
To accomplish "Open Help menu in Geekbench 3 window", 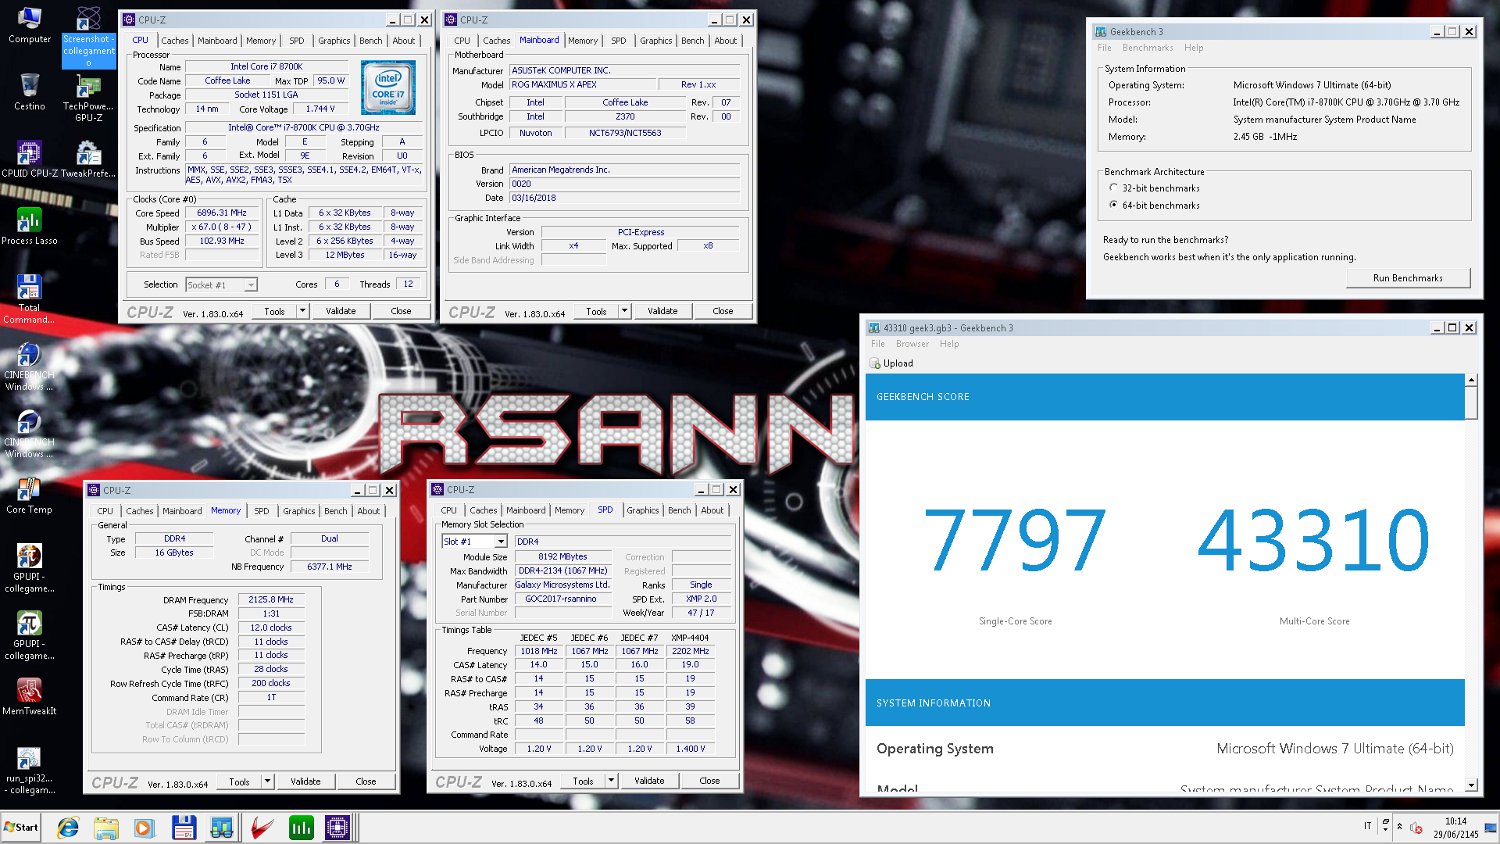I will click(1194, 48).
